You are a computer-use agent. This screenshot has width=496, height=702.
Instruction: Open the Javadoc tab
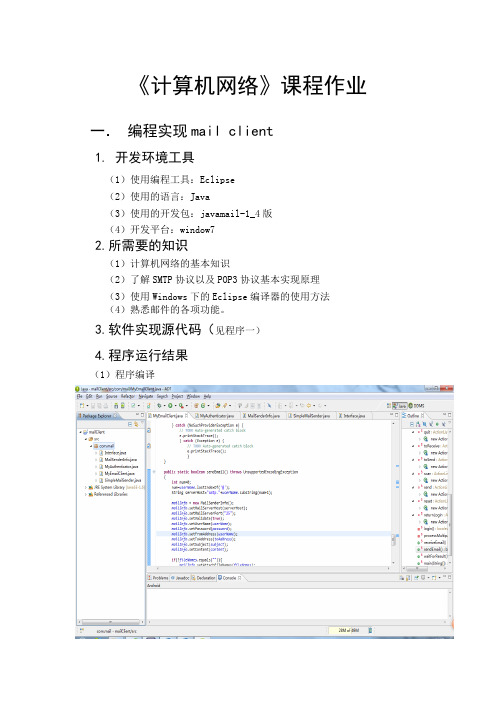coord(180,578)
